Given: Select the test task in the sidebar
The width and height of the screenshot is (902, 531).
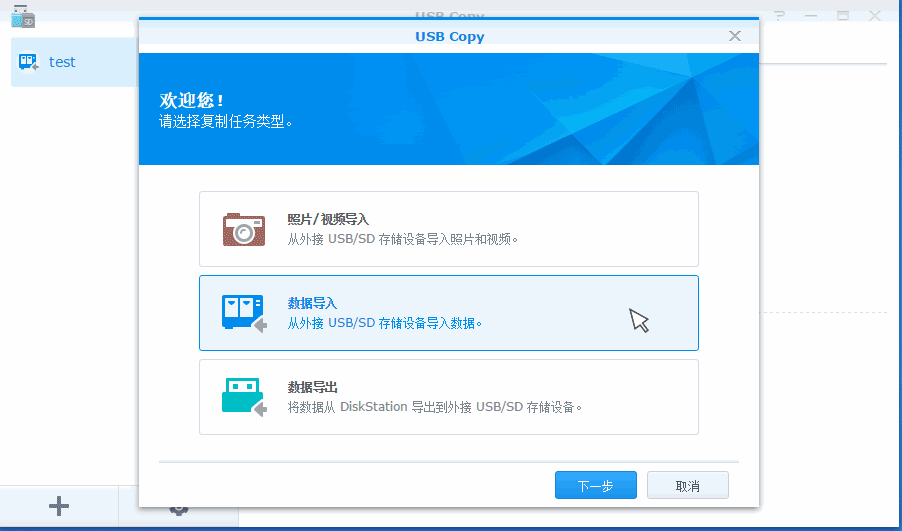Looking at the screenshot, I should 74,62.
